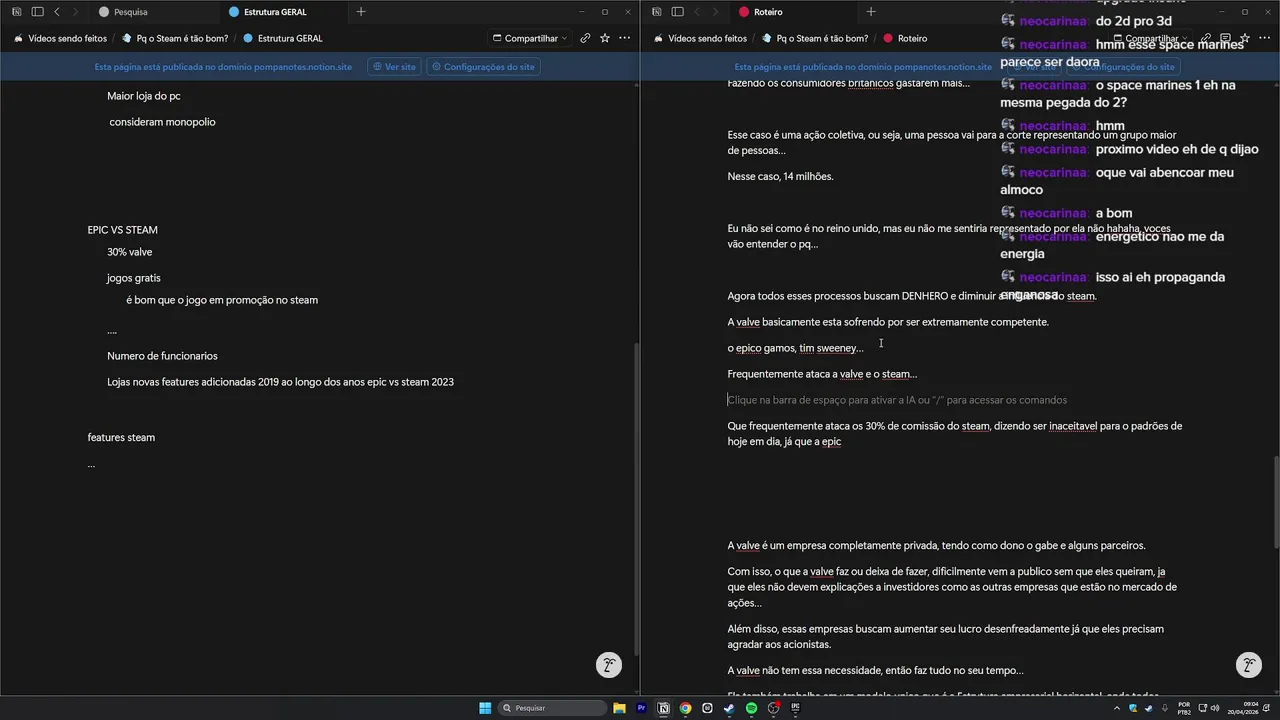This screenshot has height=720, width=1280.
Task: Show hidden system tray icons
Action: [1117, 708]
